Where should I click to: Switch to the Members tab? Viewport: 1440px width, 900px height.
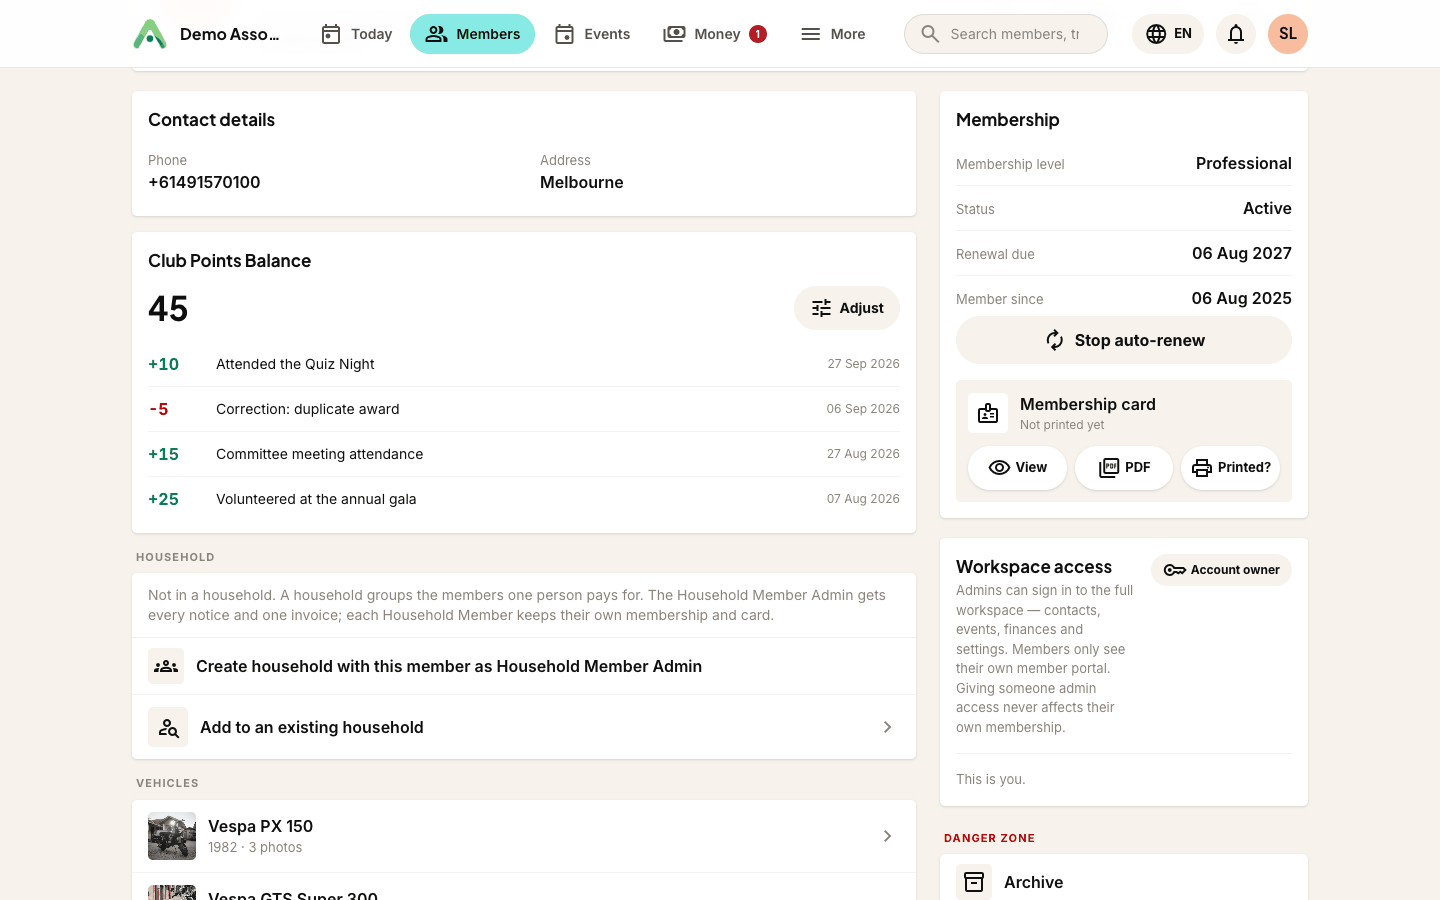click(x=472, y=34)
